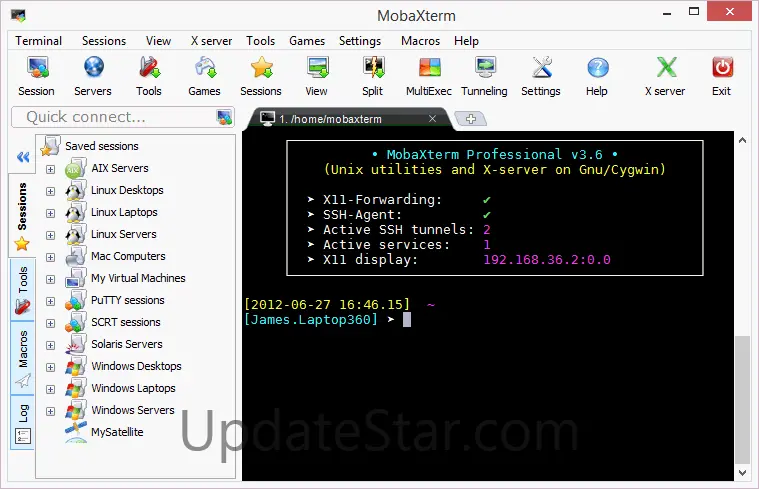
Task: Add a new terminal tab
Action: pyautogui.click(x=471, y=119)
